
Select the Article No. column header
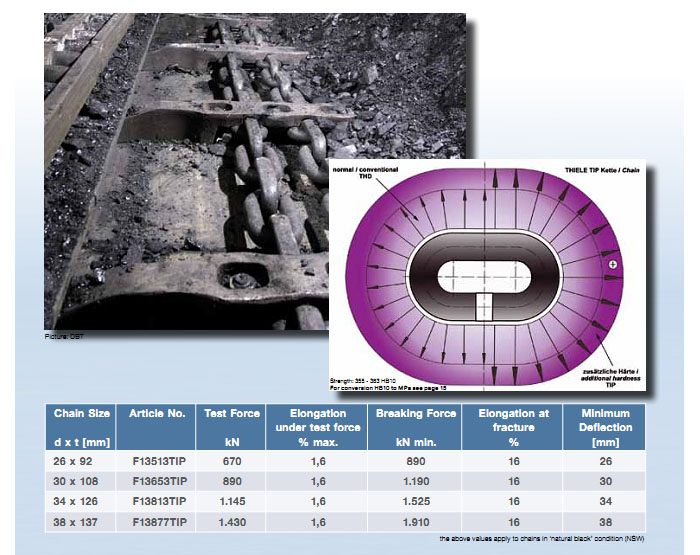[x=153, y=413]
